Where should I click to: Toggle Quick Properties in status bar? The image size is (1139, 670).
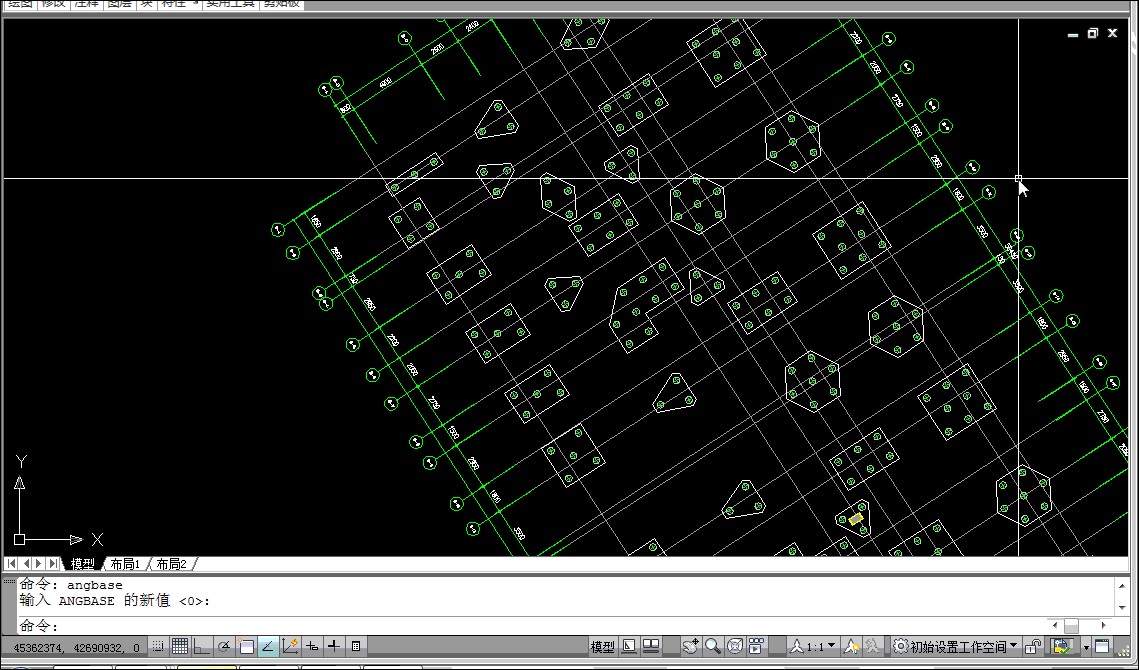(356, 646)
